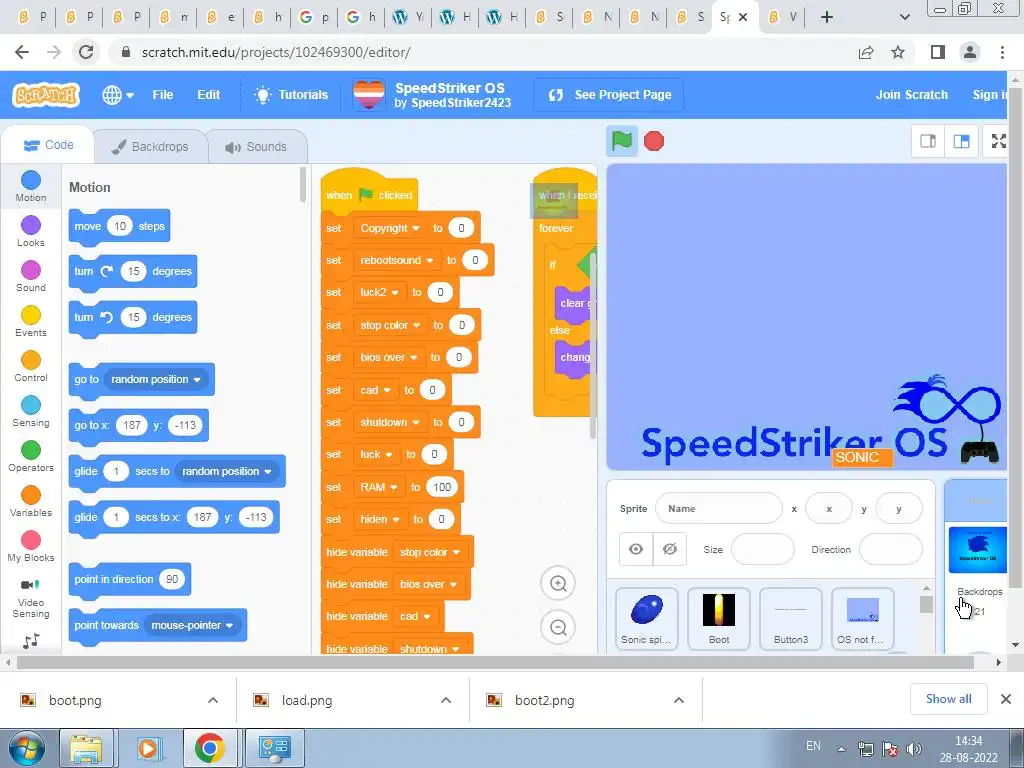Share this page from address bar
Image resolution: width=1024 pixels, height=768 pixels.
tap(866, 52)
